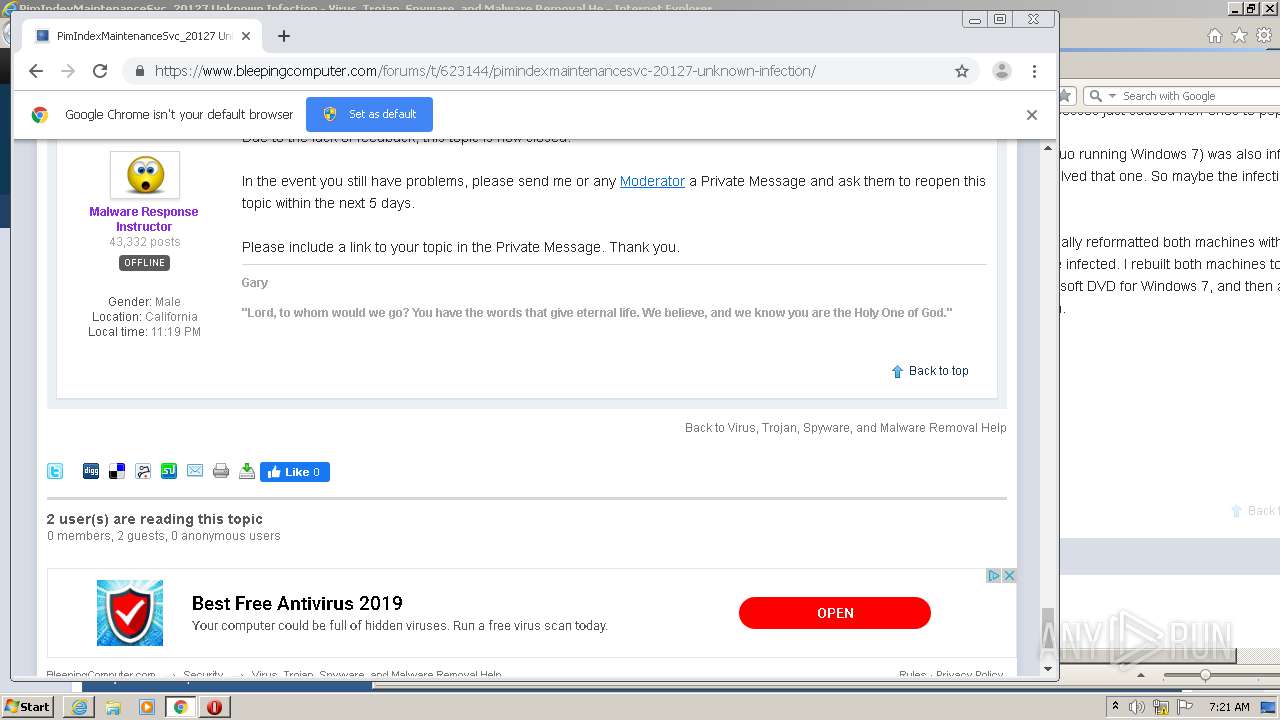Screen dimensions: 1280x720
Task: Open the Chrome profile avatar menu
Action: 1001,71
